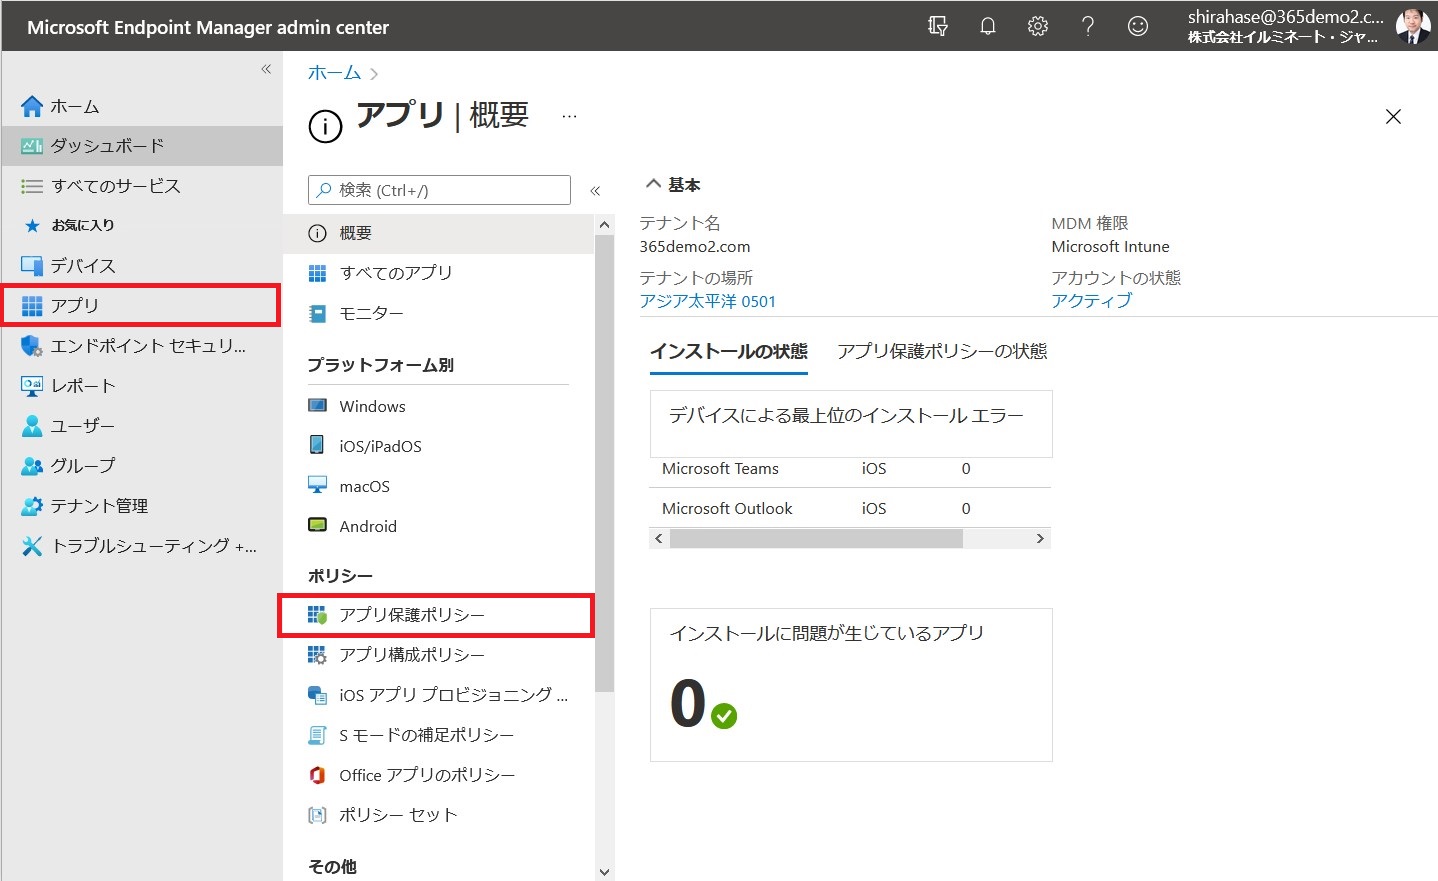This screenshot has height=881, width=1438.
Task: Click the アプリ保護ポリシー icon
Action: pos(317,615)
